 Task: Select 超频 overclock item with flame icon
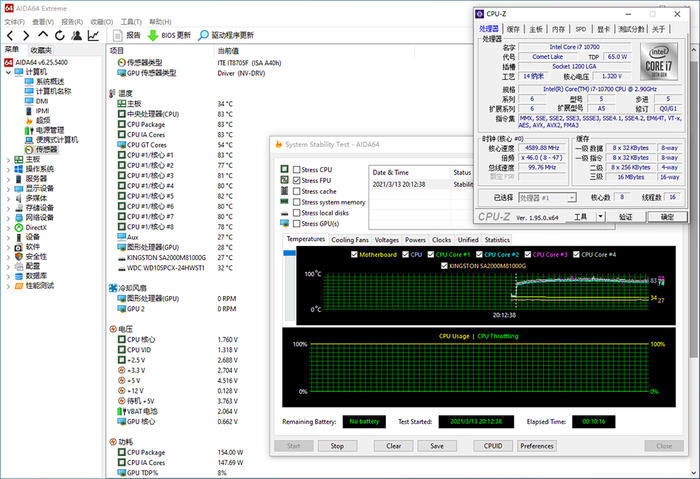(38, 121)
